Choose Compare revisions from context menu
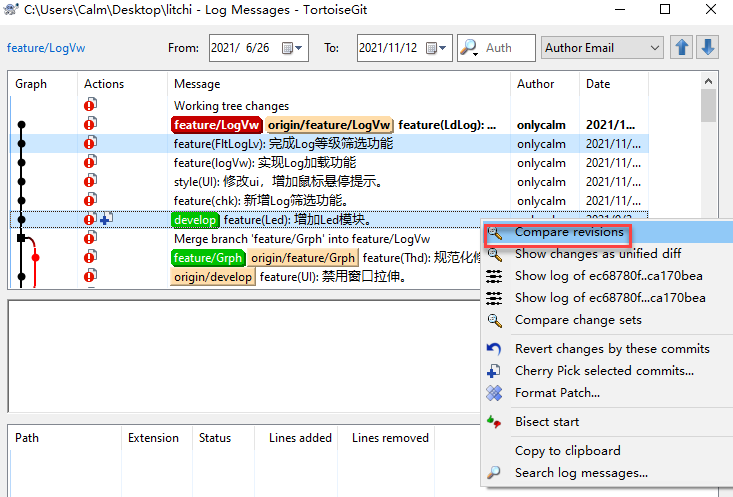733x497 pixels. coord(607,232)
